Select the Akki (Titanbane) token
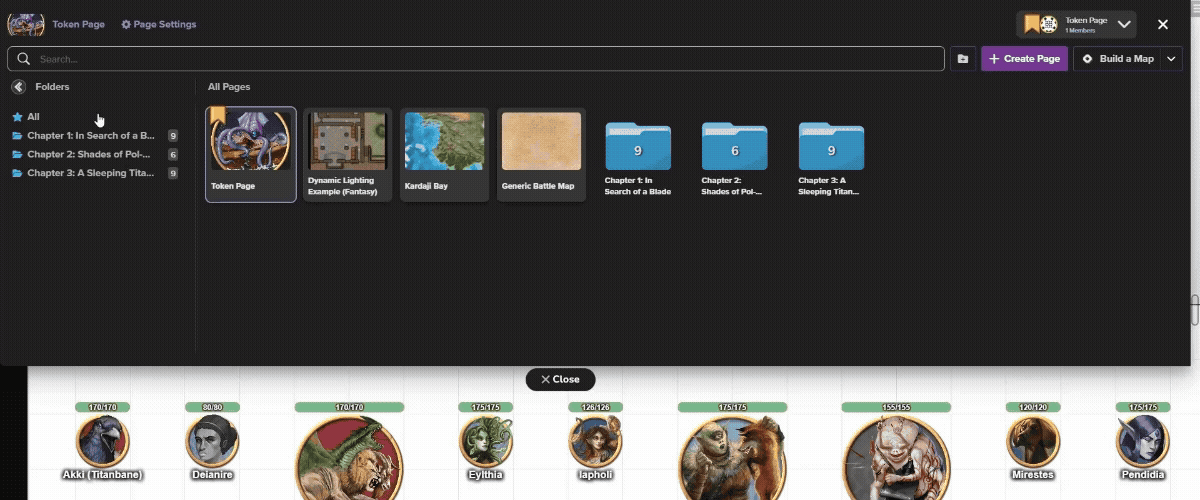The width and height of the screenshot is (1200, 500). pos(102,441)
